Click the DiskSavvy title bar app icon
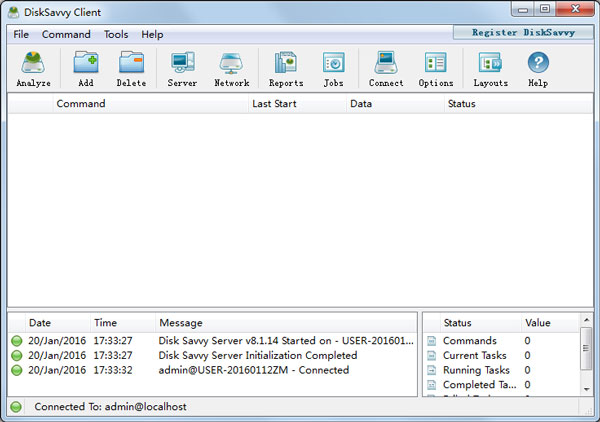The height and width of the screenshot is (422, 600). (14, 12)
